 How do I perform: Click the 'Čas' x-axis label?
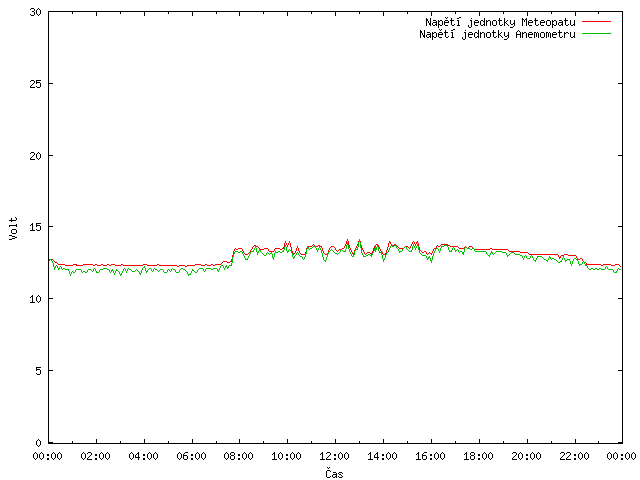[x=334, y=473]
